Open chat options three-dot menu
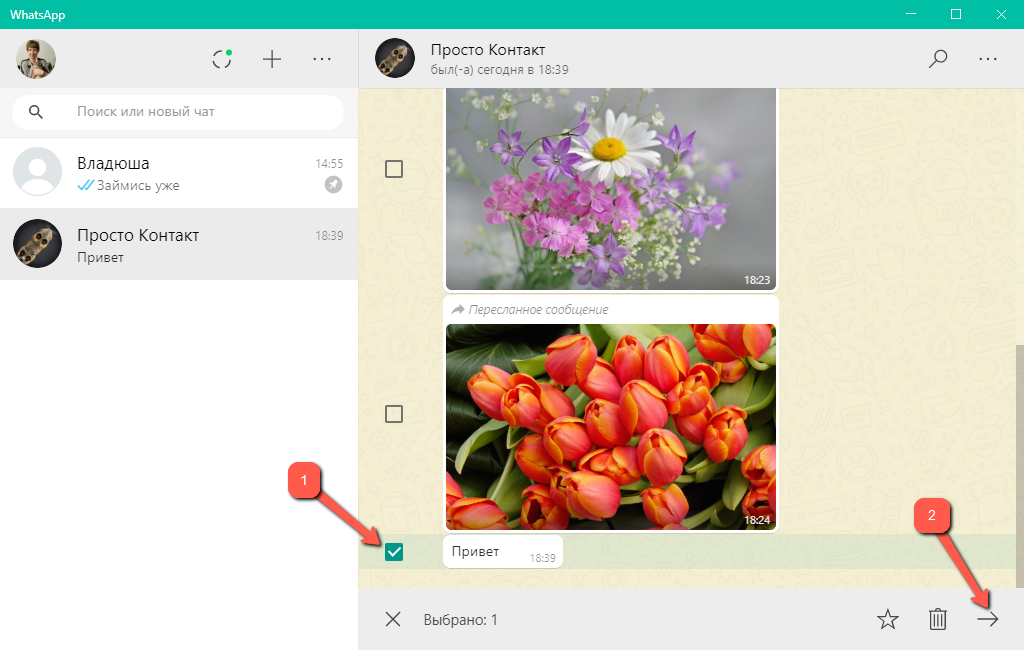This screenshot has height=650, width=1024. point(988,59)
